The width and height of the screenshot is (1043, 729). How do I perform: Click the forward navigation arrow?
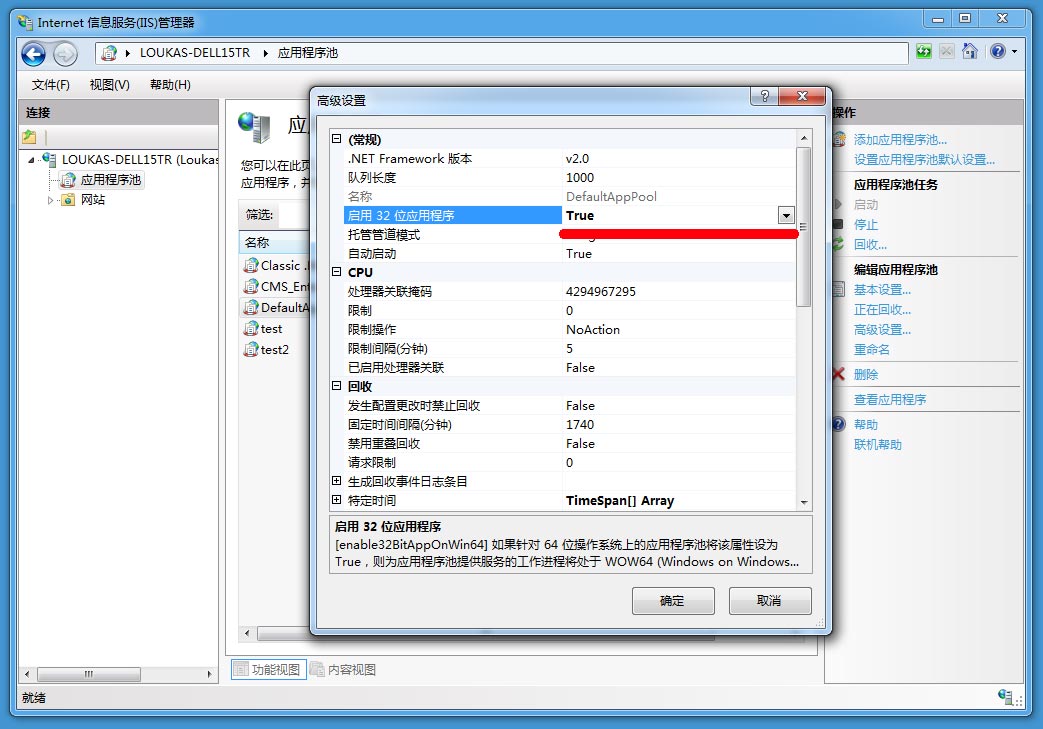click(65, 54)
